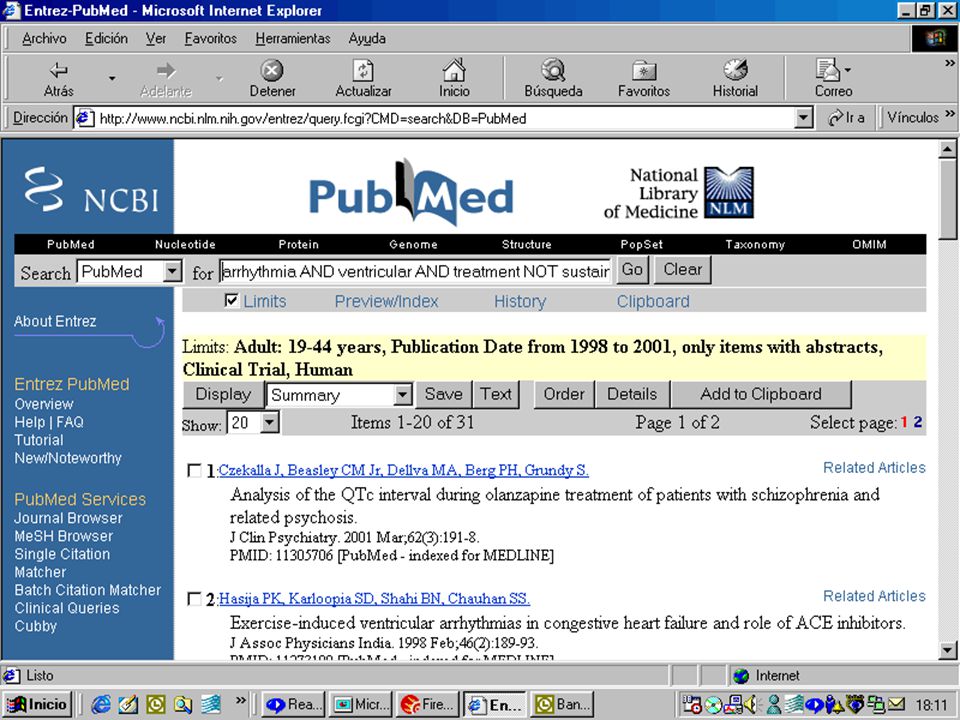Check the box for article 2 Hasija
Image resolution: width=960 pixels, height=720 pixels.
point(193,599)
